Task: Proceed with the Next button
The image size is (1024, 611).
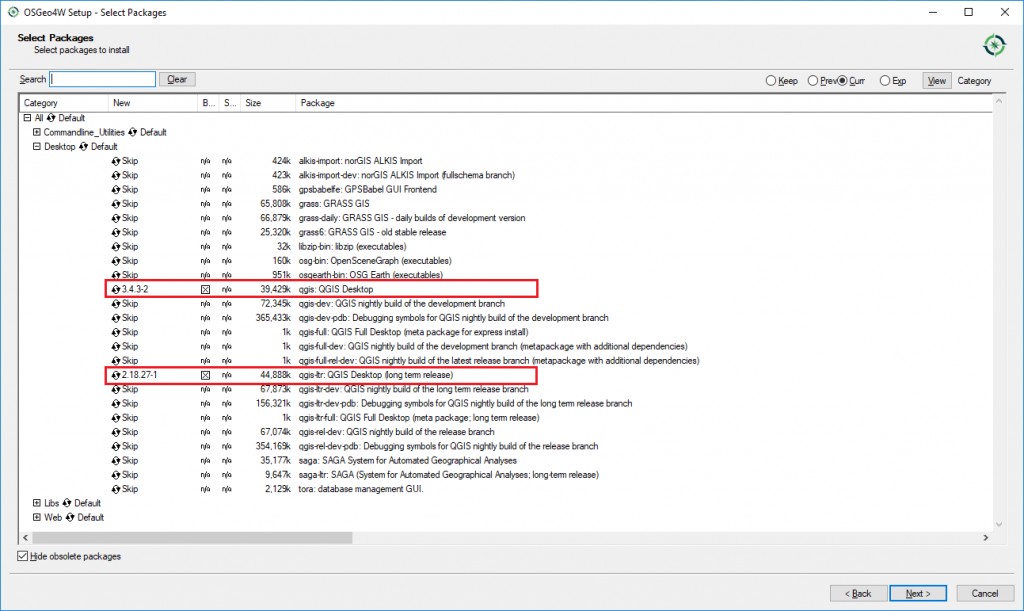Action: point(918,593)
